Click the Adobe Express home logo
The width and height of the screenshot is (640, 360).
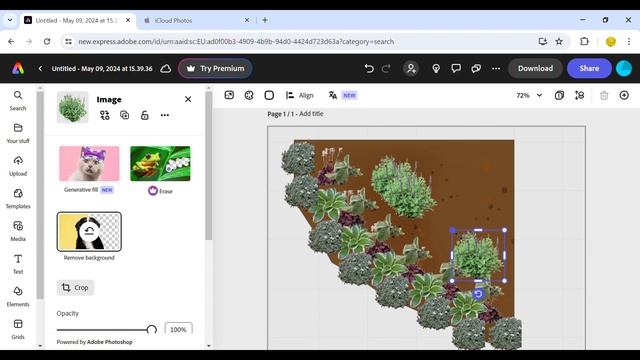pos(18,68)
